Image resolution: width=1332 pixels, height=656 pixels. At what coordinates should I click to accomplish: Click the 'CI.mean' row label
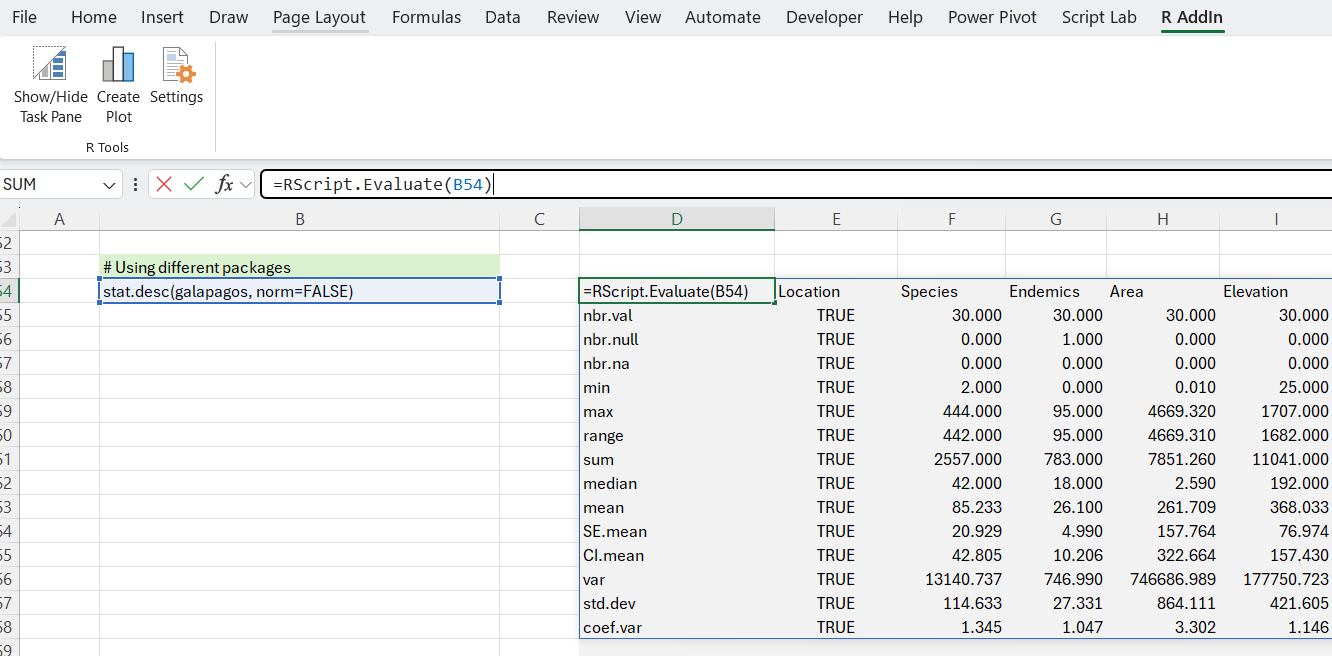pyautogui.click(x=677, y=555)
